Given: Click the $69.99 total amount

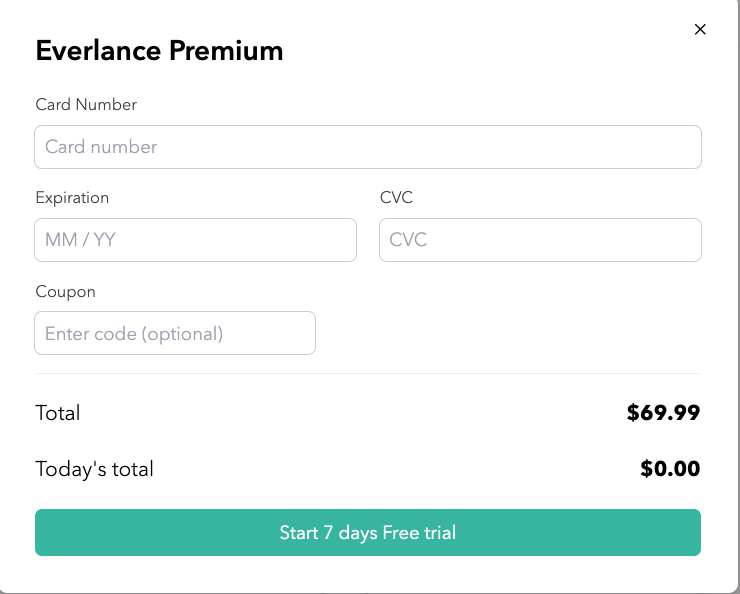Looking at the screenshot, I should pyautogui.click(x=663, y=412).
